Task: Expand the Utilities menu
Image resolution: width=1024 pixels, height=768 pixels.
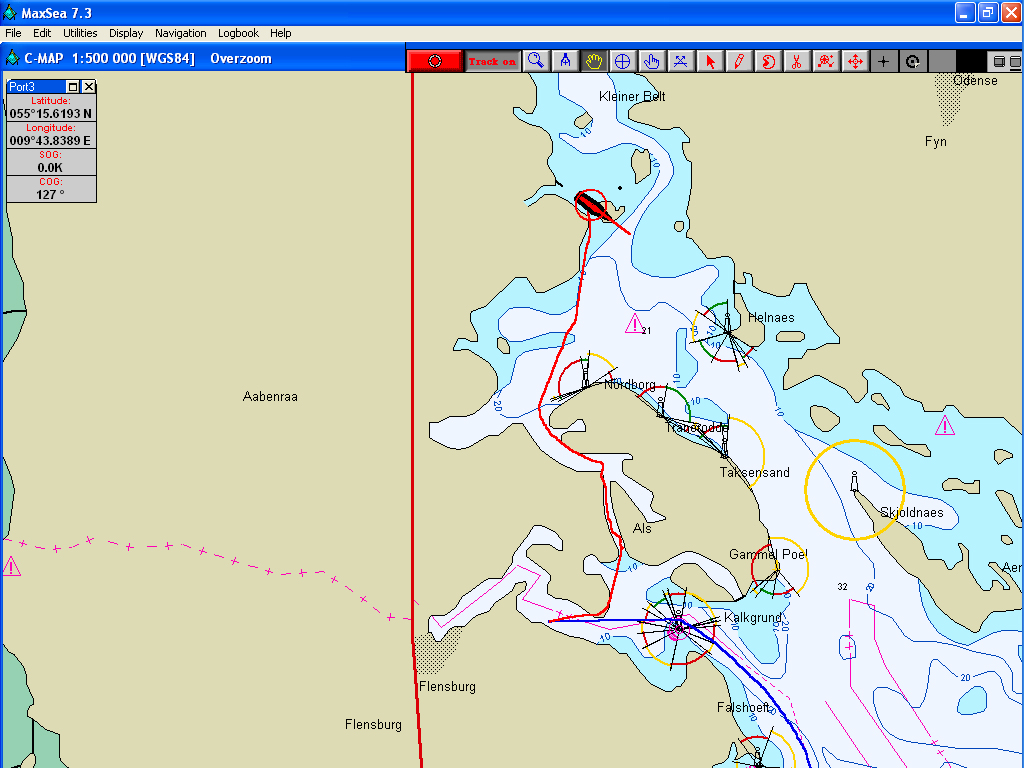Action: pyautogui.click(x=80, y=33)
